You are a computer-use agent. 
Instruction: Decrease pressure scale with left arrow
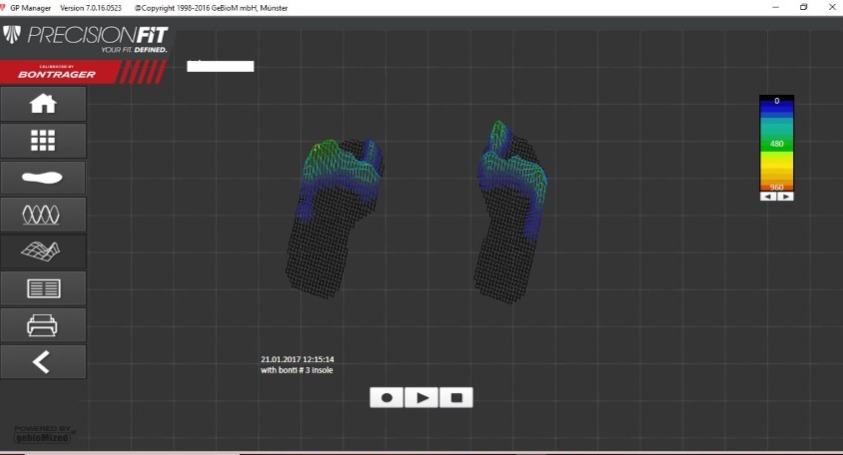pyautogui.click(x=768, y=197)
